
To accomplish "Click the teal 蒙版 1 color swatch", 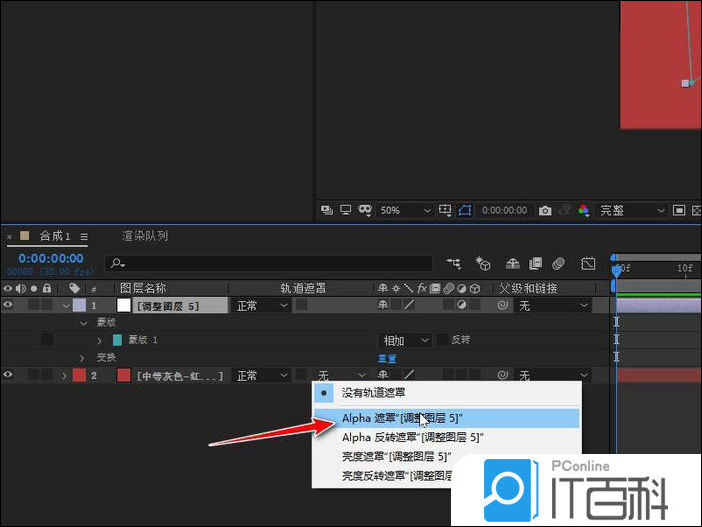I will pyautogui.click(x=117, y=340).
